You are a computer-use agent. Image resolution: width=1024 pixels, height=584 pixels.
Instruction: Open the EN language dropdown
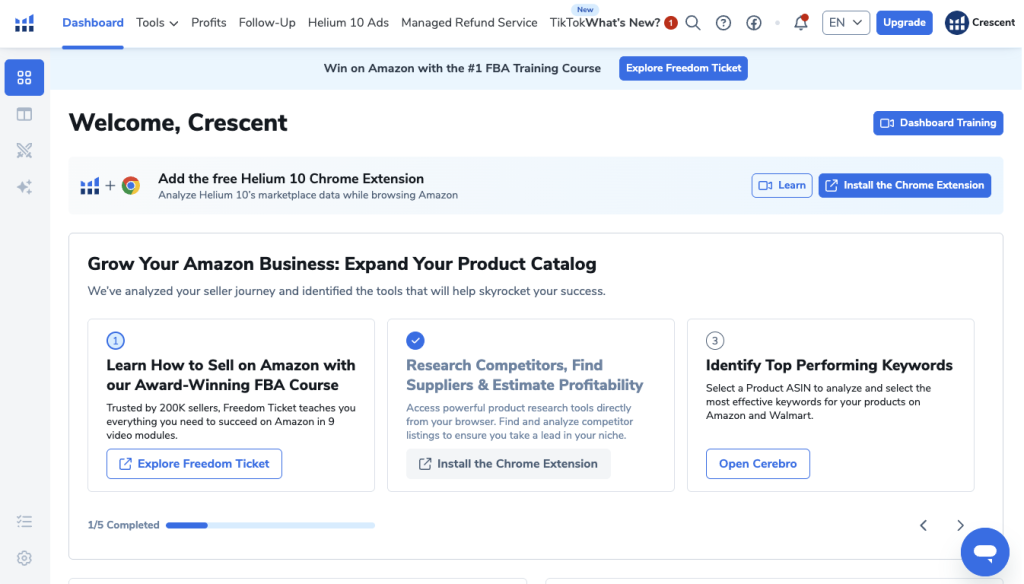click(846, 23)
